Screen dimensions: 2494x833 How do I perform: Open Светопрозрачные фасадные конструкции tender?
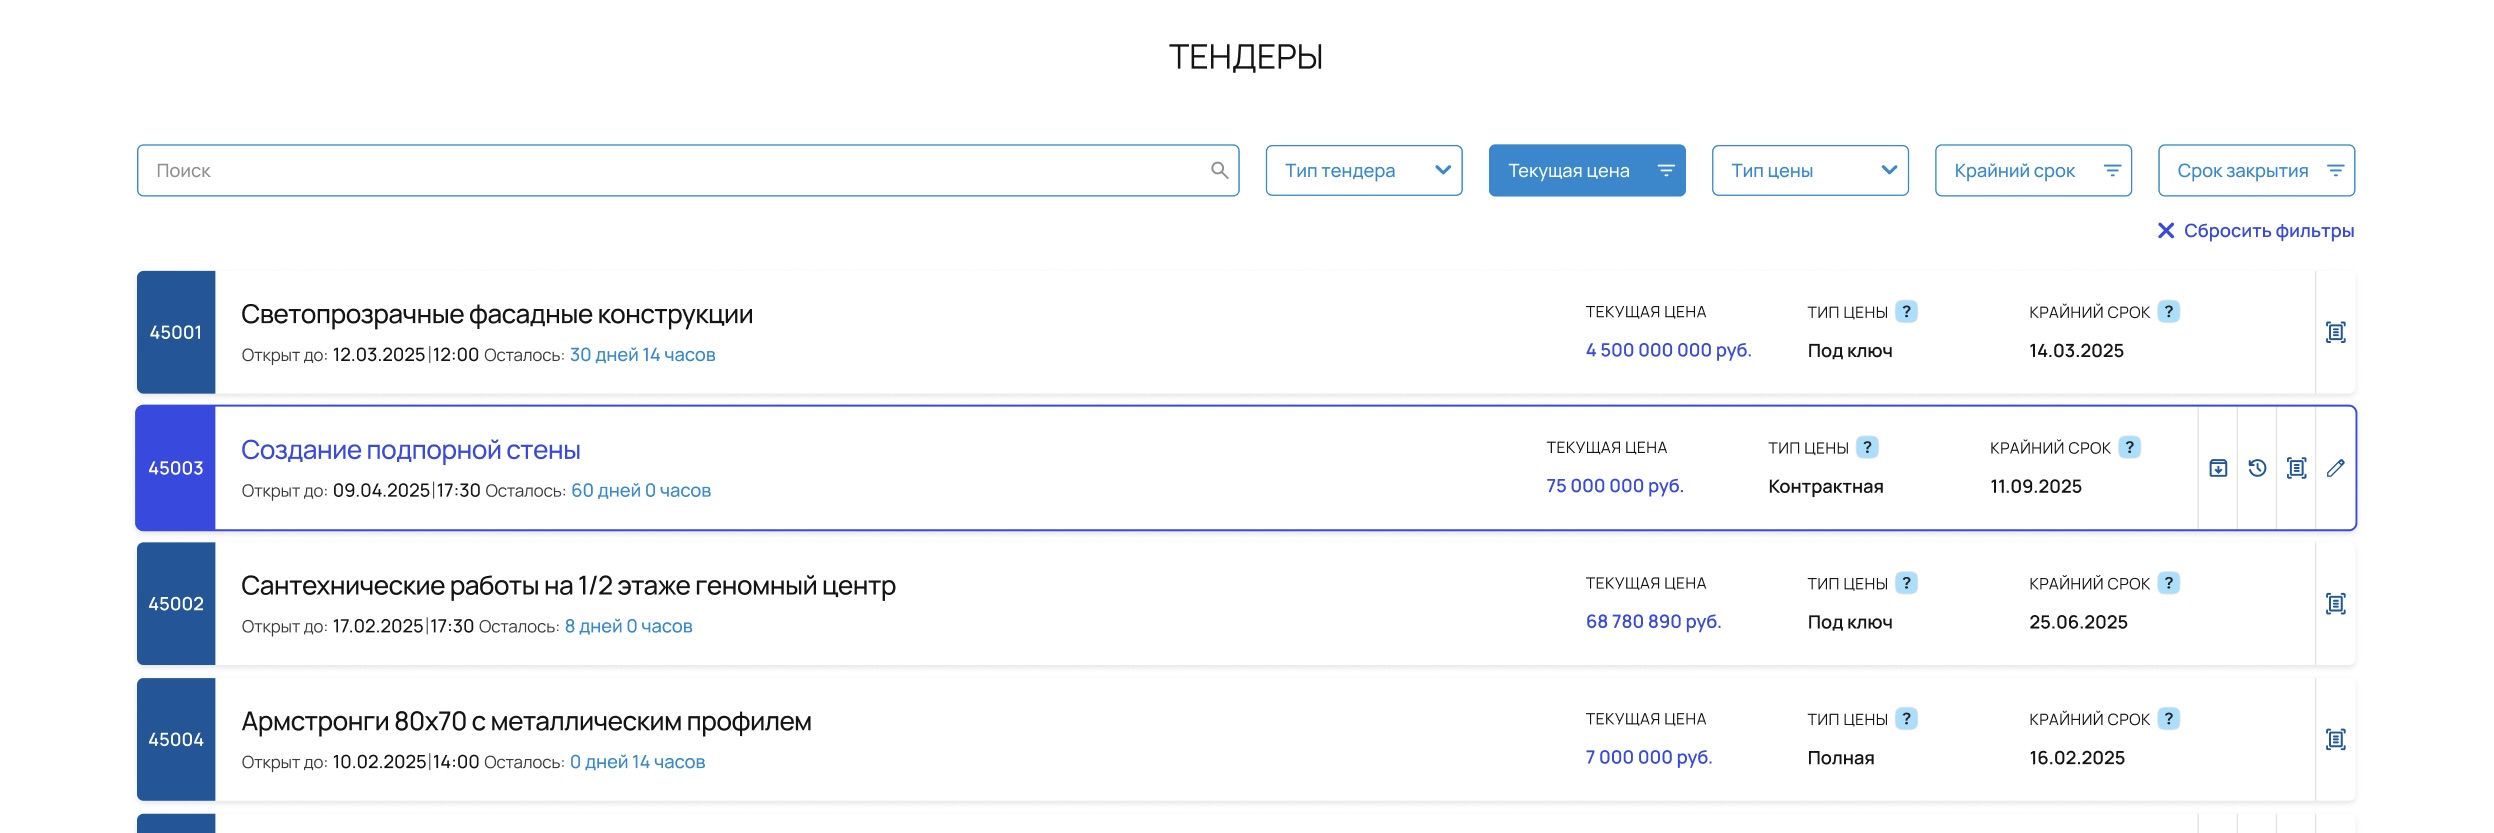click(496, 314)
